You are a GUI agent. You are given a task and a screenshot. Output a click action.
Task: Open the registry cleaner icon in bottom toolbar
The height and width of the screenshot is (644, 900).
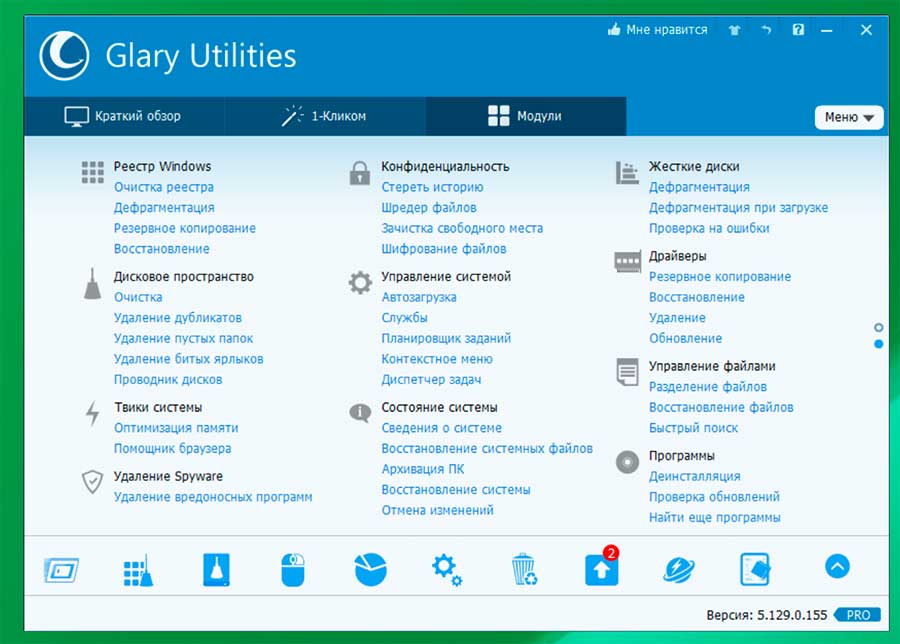point(137,569)
